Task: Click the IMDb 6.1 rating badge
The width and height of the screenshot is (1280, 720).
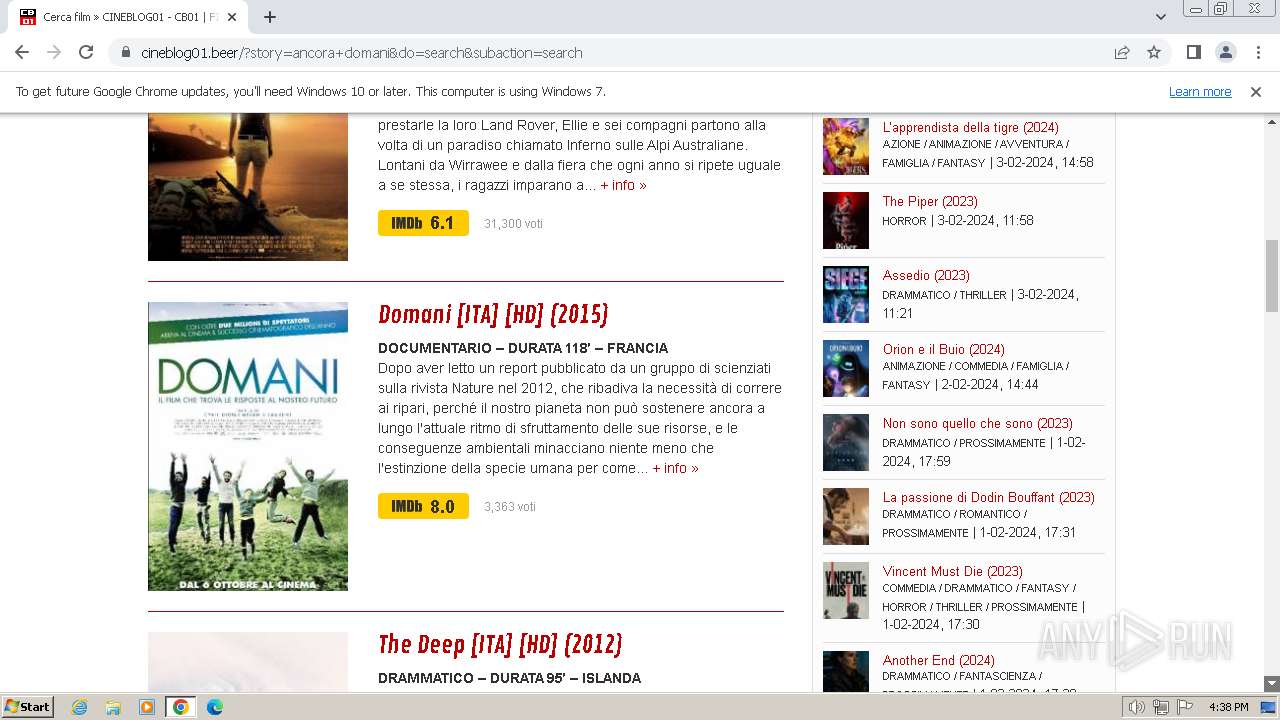Action: point(423,223)
